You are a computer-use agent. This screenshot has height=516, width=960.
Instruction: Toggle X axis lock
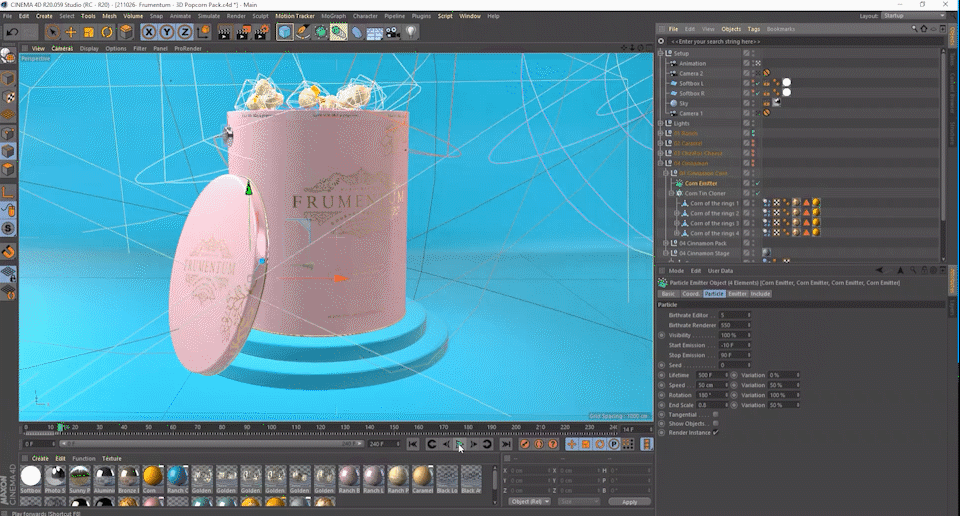(x=149, y=32)
